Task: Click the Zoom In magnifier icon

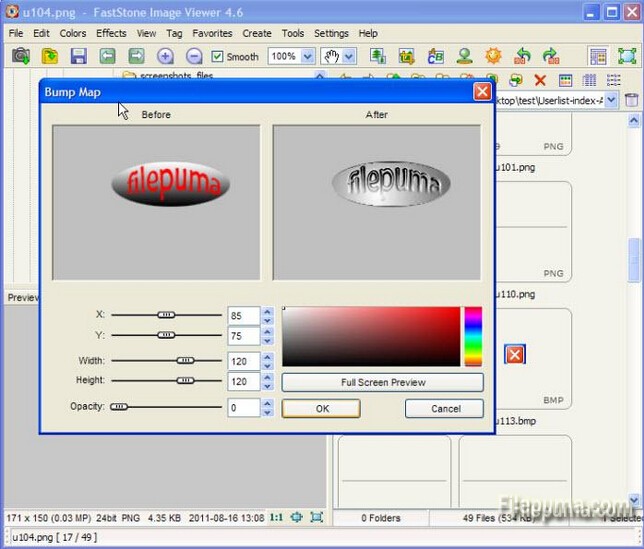Action: [x=166, y=56]
